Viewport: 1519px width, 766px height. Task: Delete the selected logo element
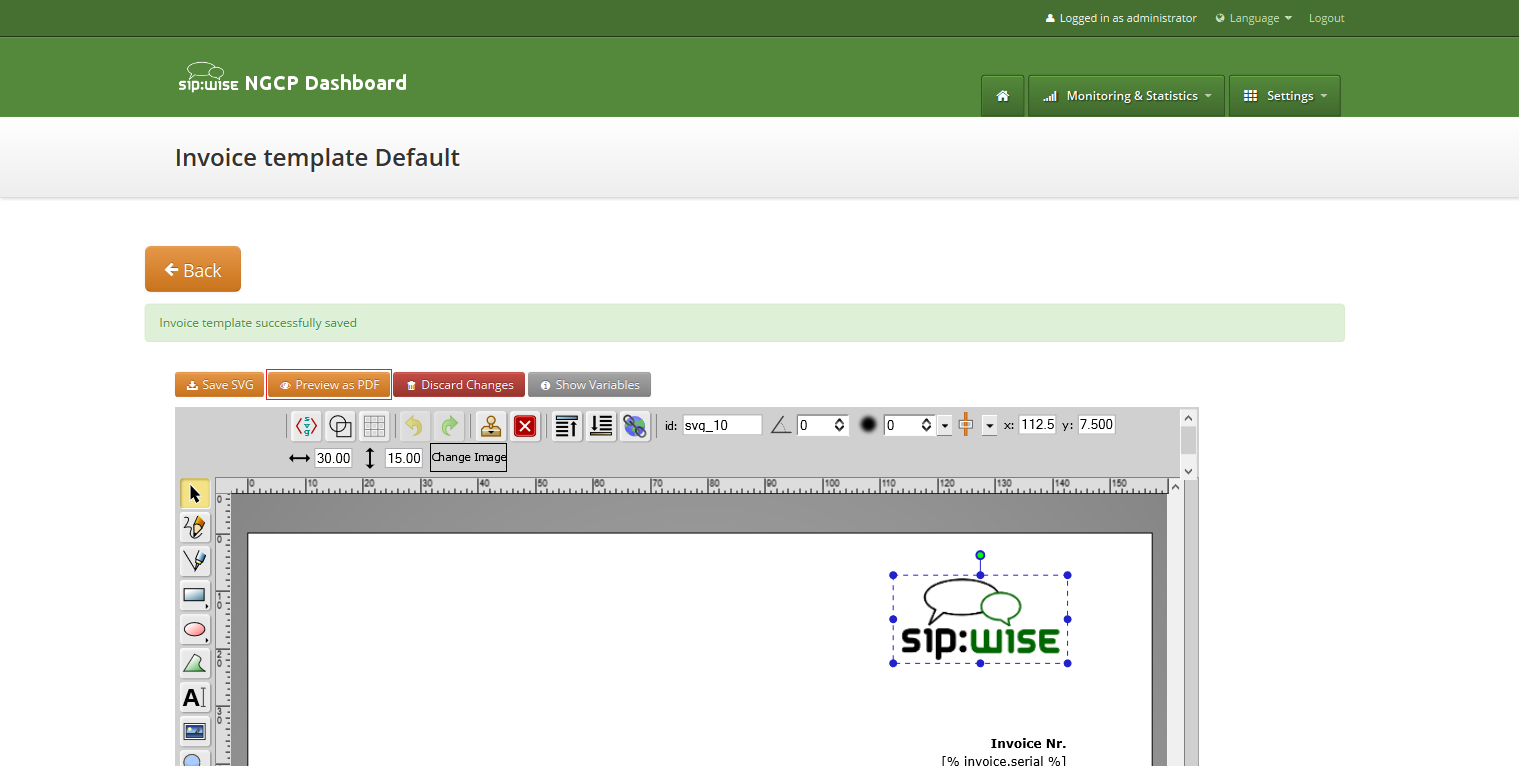click(x=525, y=425)
